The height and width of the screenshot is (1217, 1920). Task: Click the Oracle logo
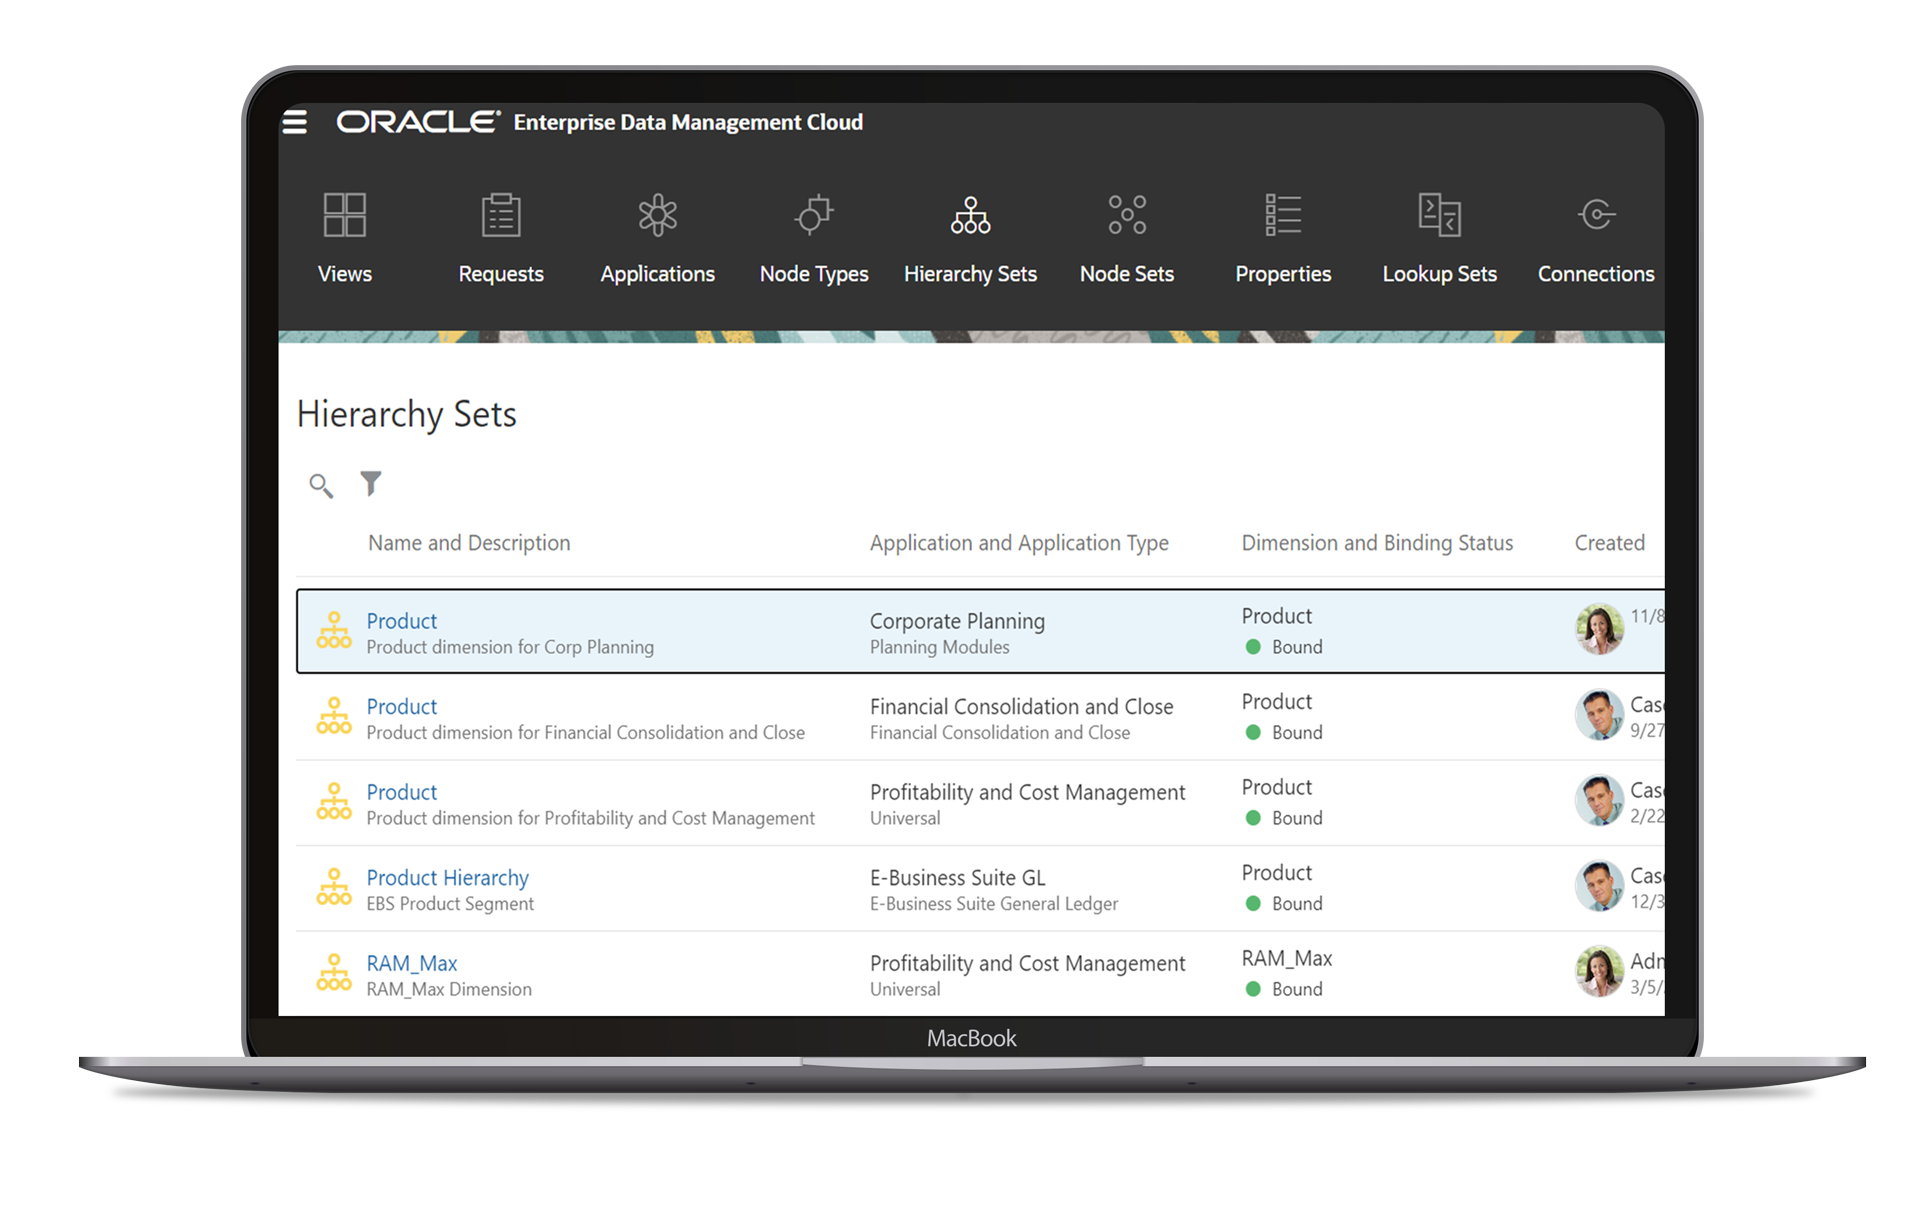[418, 122]
